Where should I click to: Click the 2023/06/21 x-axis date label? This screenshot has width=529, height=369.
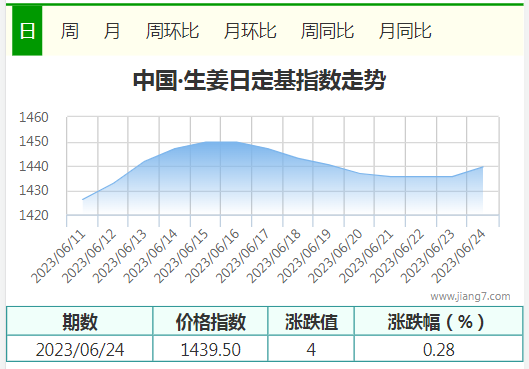pos(366,256)
